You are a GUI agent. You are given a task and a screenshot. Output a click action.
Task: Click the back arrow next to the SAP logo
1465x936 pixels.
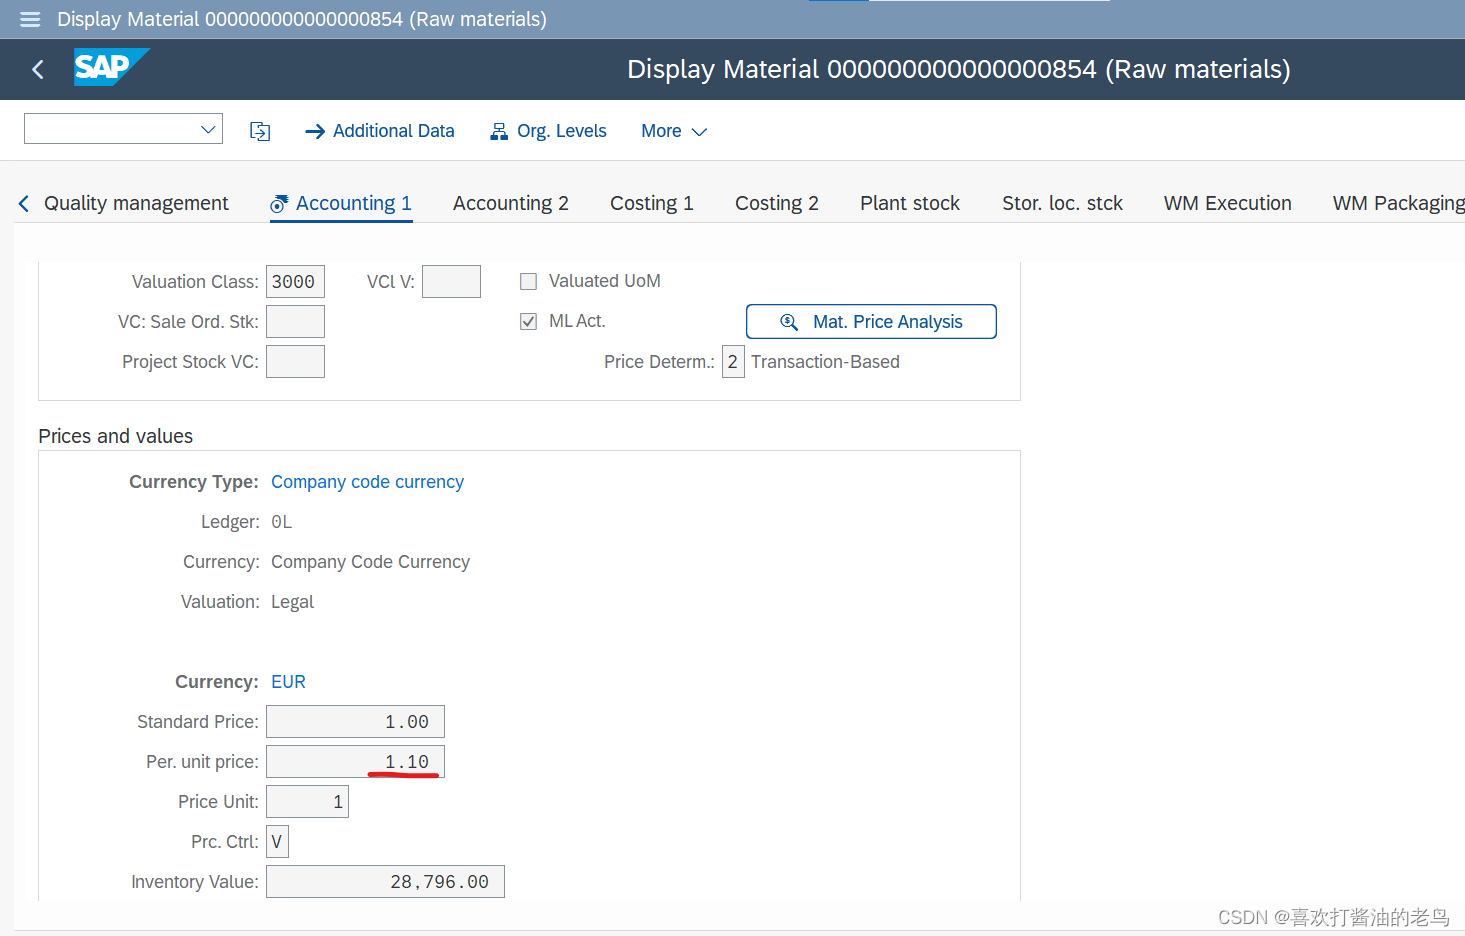37,69
